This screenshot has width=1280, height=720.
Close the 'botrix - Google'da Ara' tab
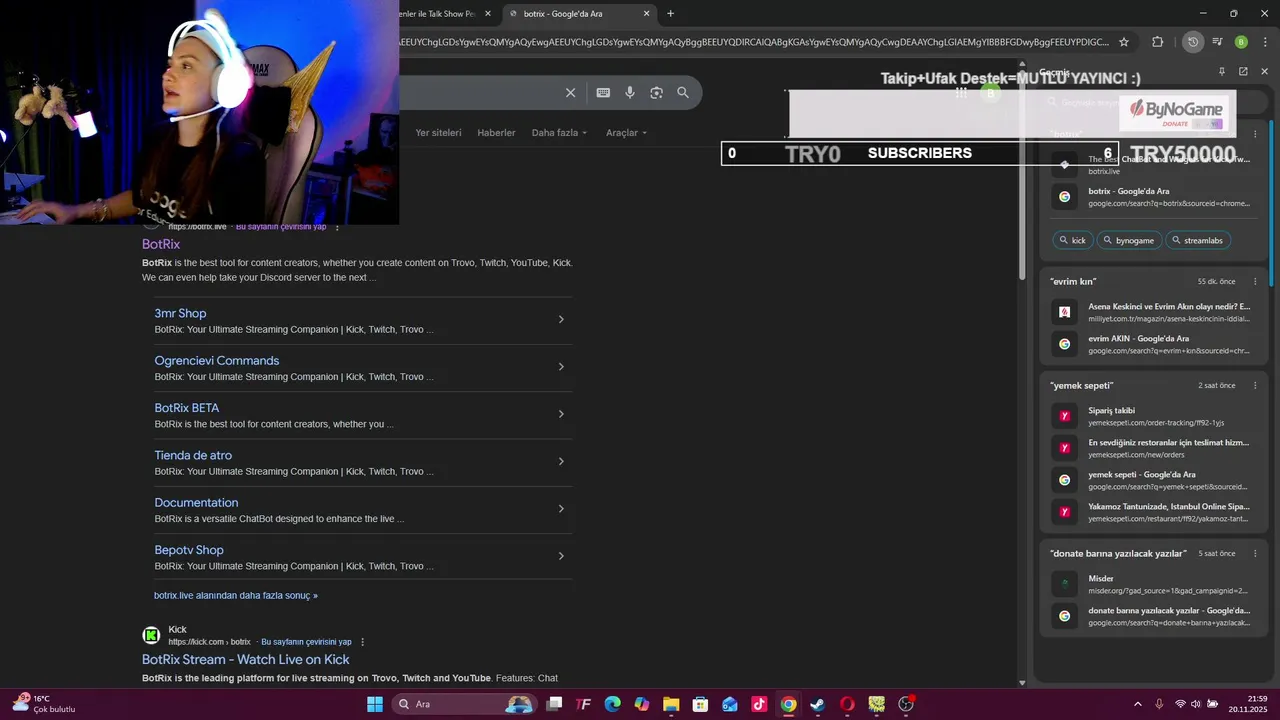pyautogui.click(x=646, y=14)
